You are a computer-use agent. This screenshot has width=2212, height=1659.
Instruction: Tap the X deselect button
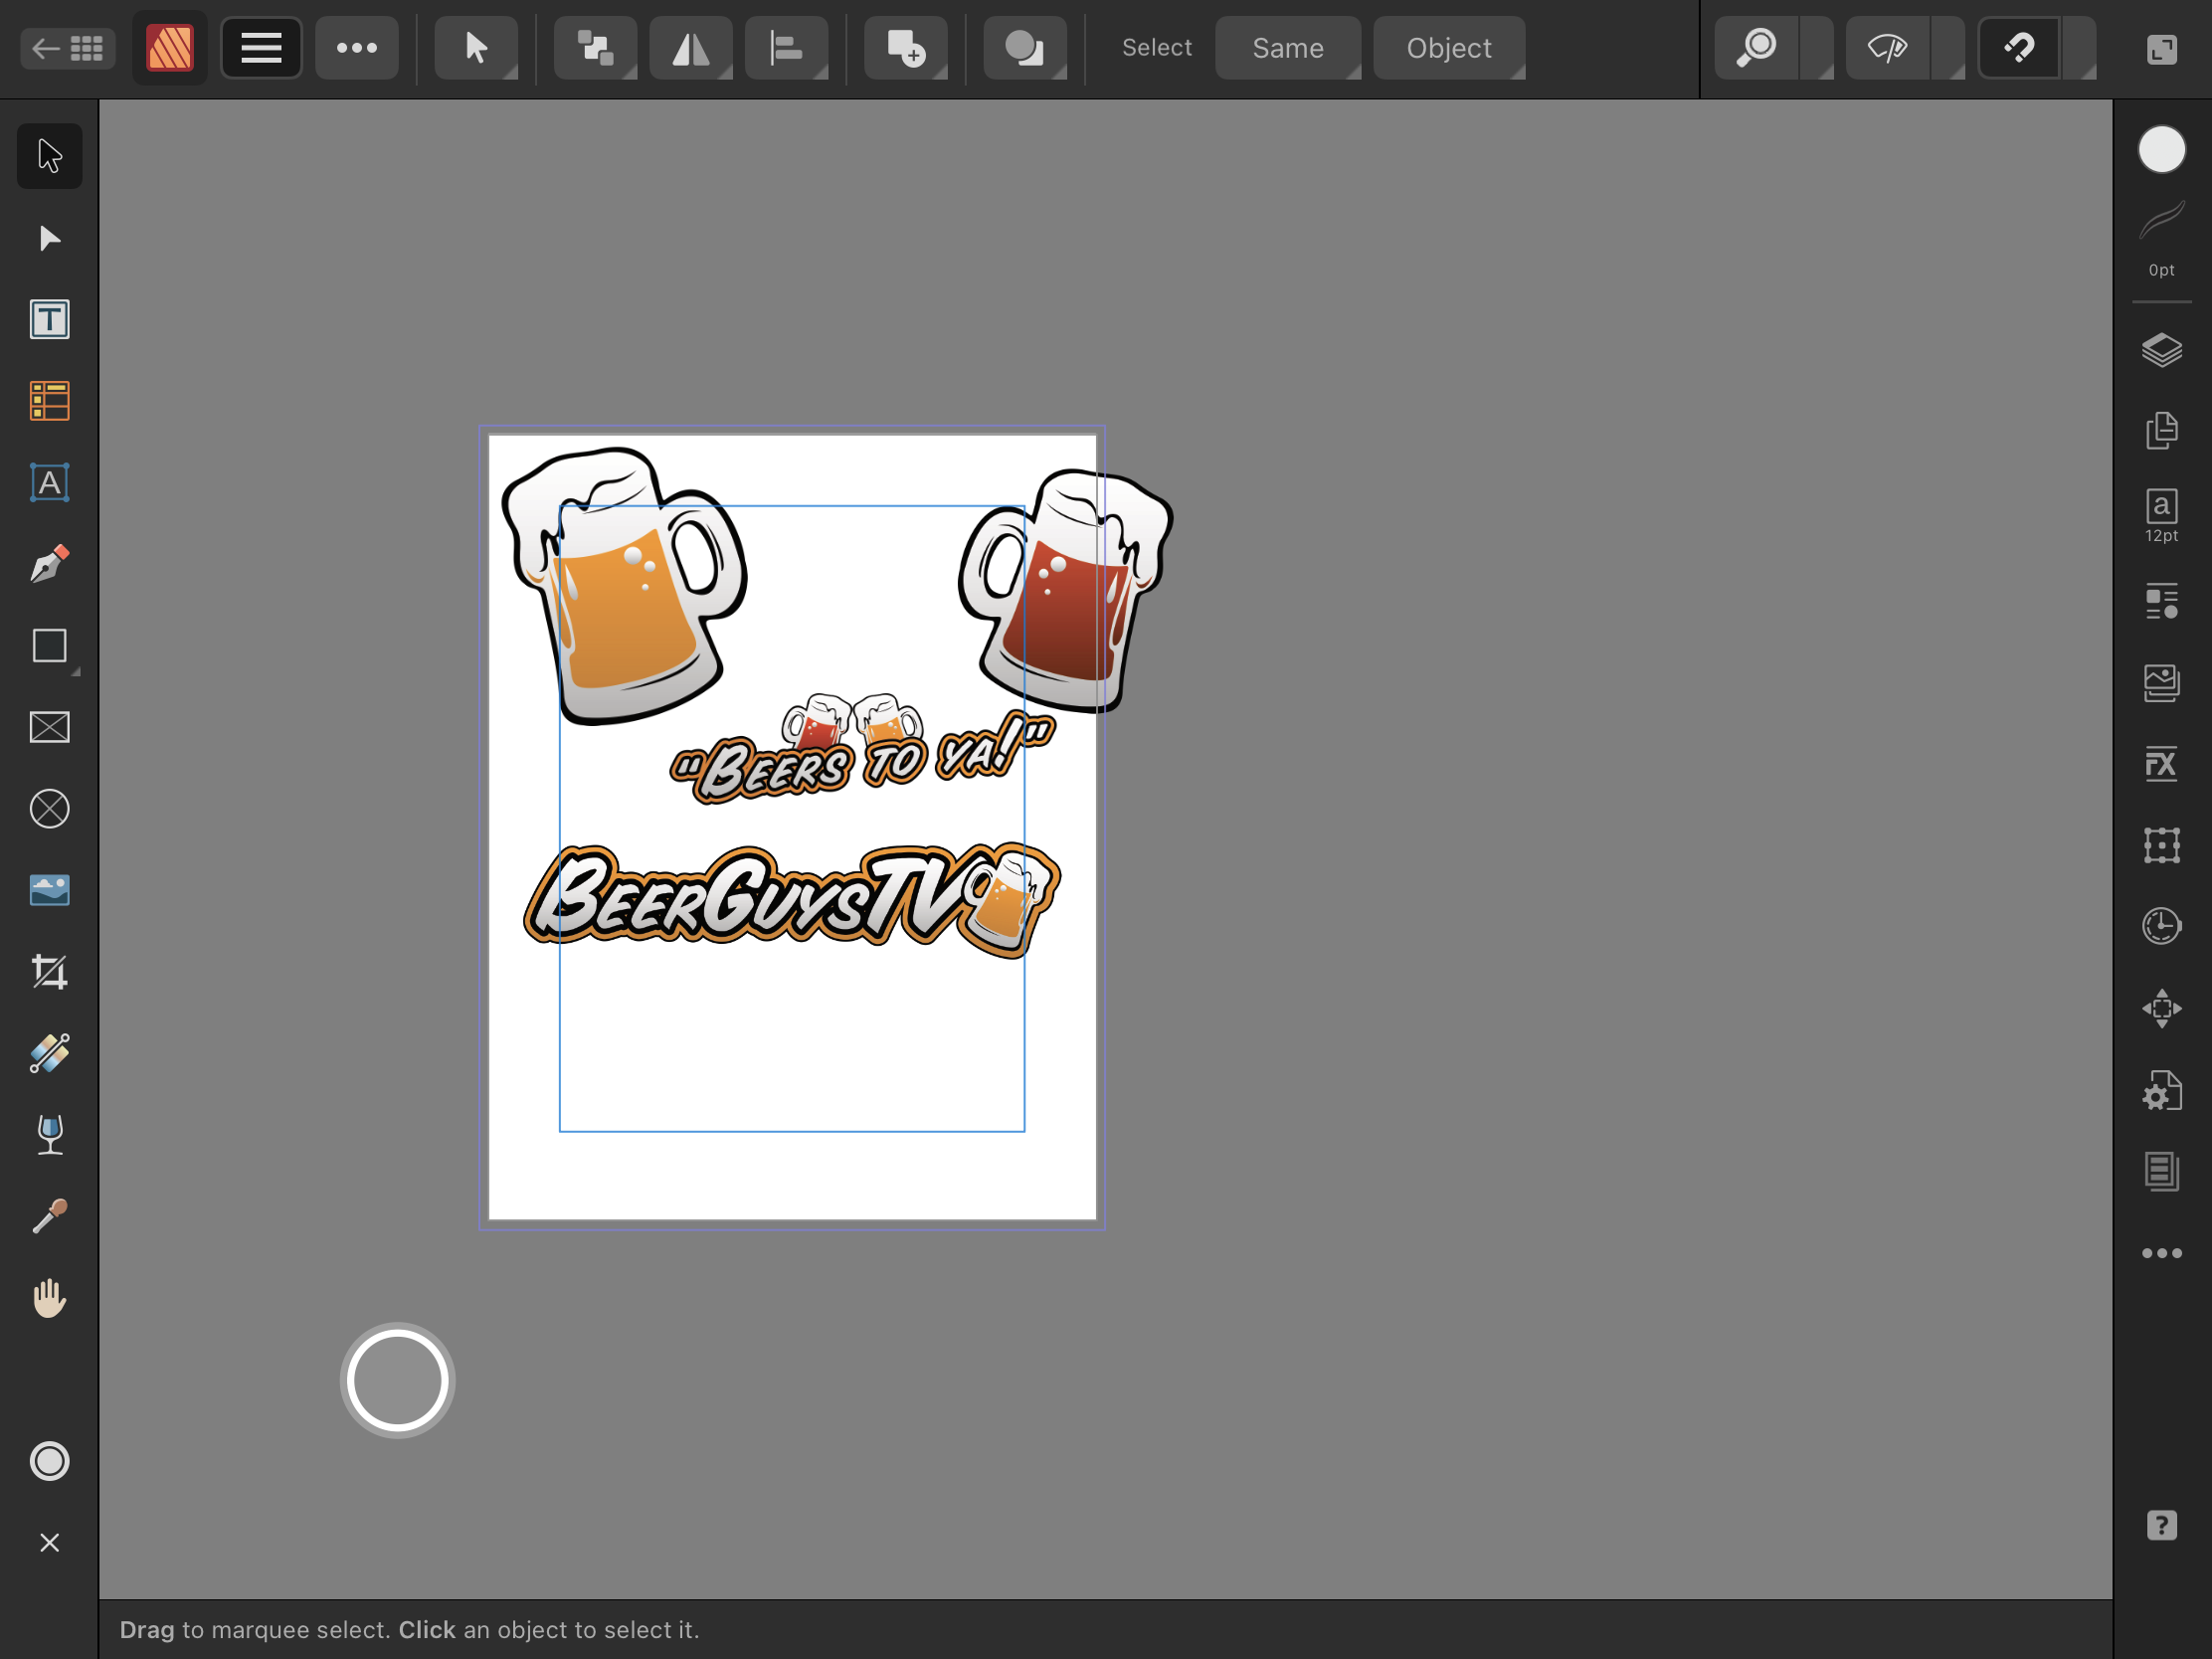point(49,1543)
